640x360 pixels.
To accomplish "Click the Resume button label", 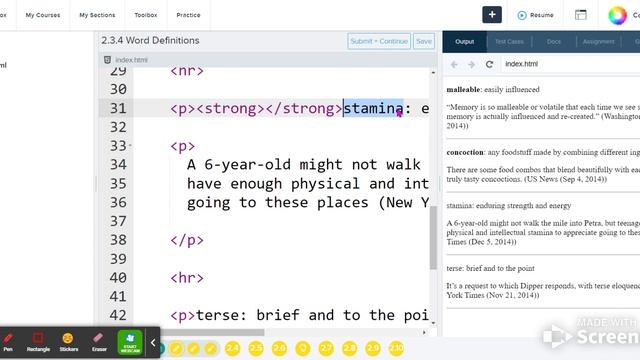I will [x=542, y=15].
